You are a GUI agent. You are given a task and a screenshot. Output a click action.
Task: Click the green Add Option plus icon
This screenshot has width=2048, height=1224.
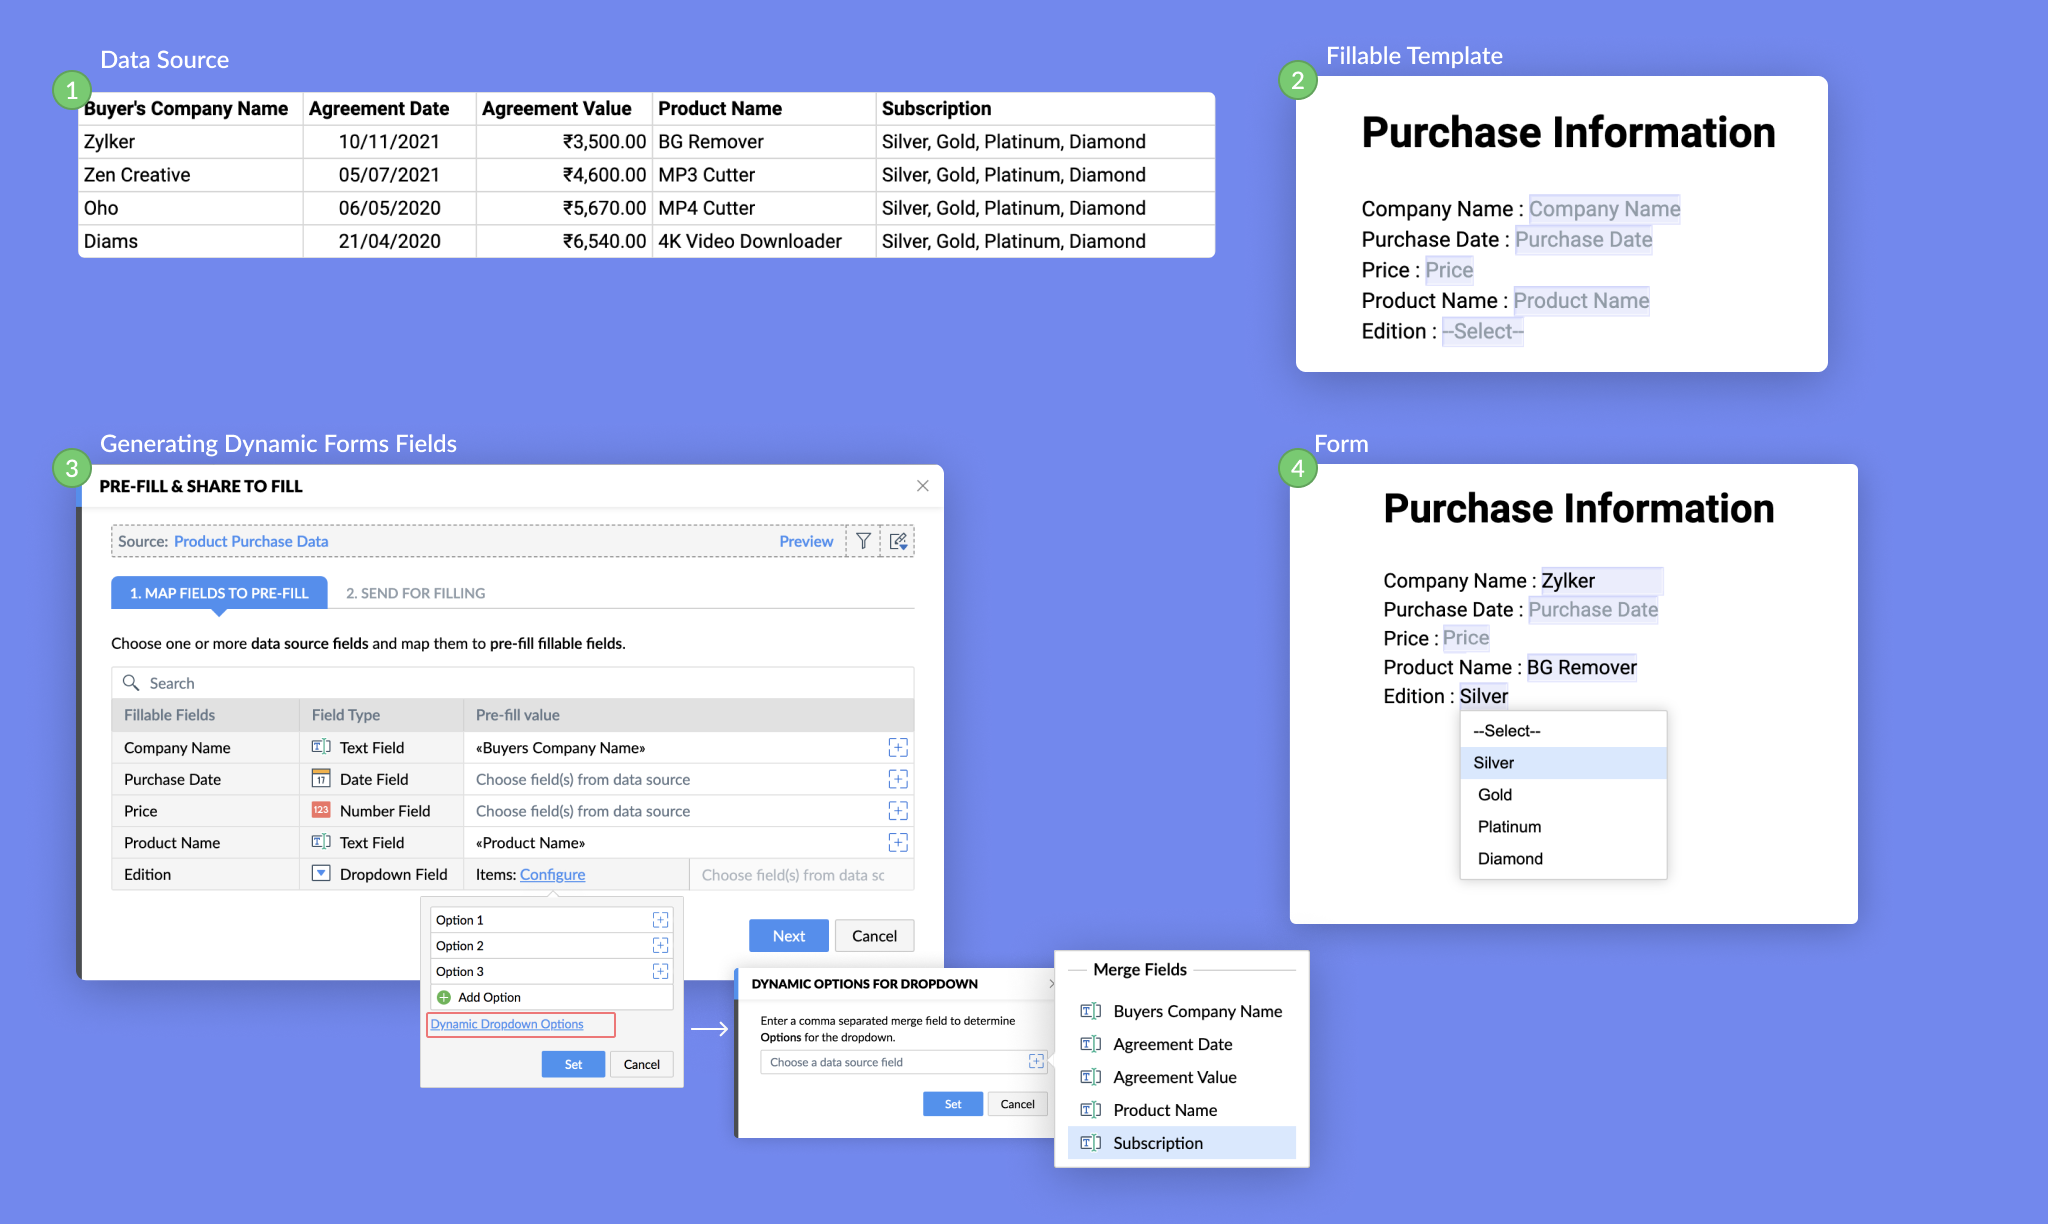[x=444, y=998]
